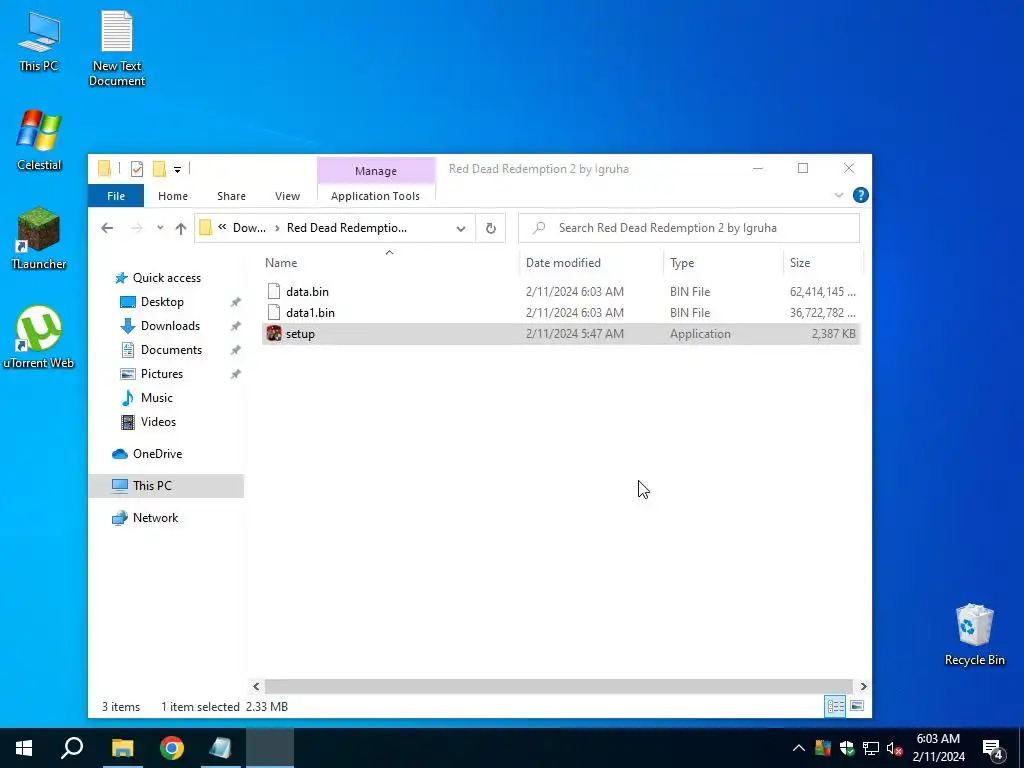Sort files by Date modified column
This screenshot has height=768, width=1024.
click(x=592, y=263)
